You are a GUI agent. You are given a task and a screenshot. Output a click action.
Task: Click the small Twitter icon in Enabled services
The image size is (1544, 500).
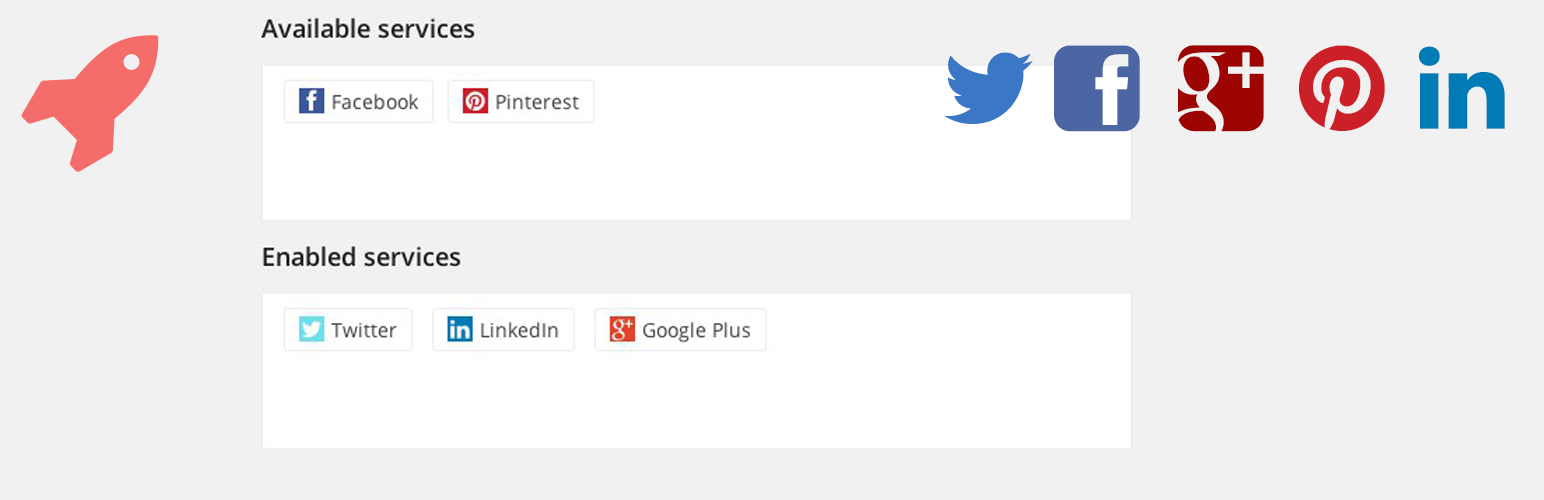311,329
